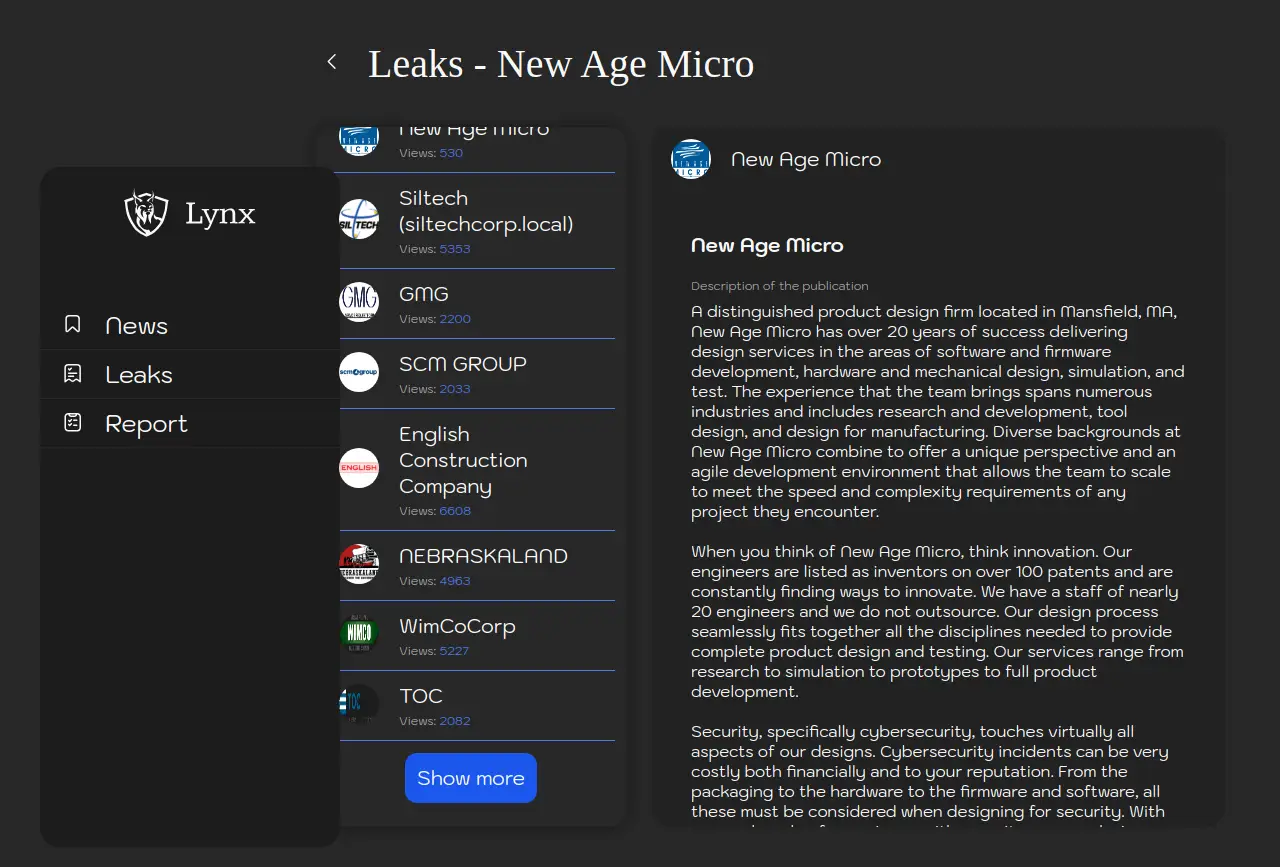1280x867 pixels.
Task: Open Siltech (siltechcorp.local) leak entry
Action: (486, 211)
